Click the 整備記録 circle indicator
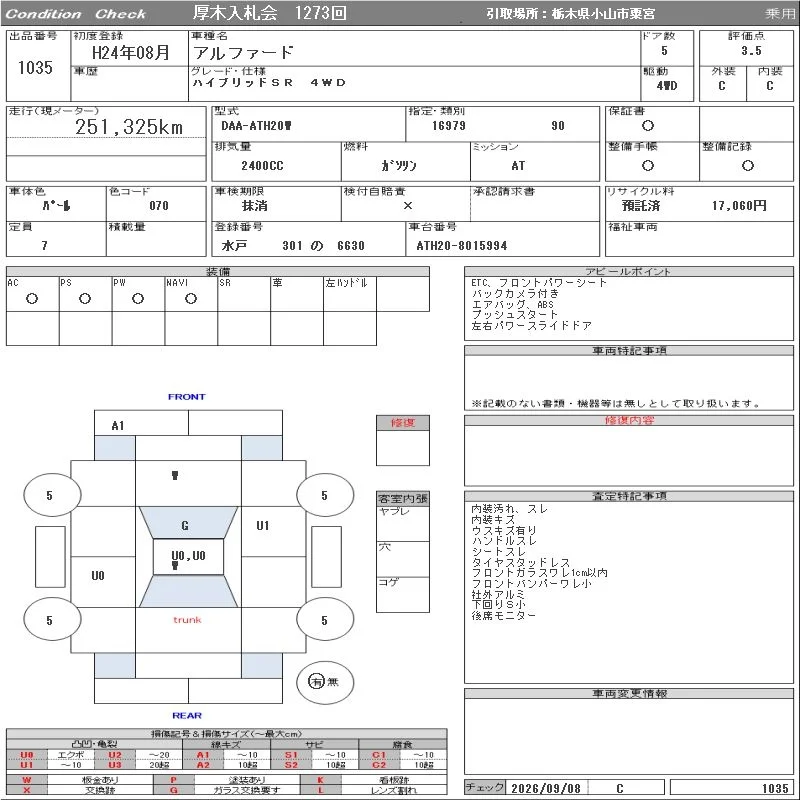The image size is (800, 800). click(747, 165)
